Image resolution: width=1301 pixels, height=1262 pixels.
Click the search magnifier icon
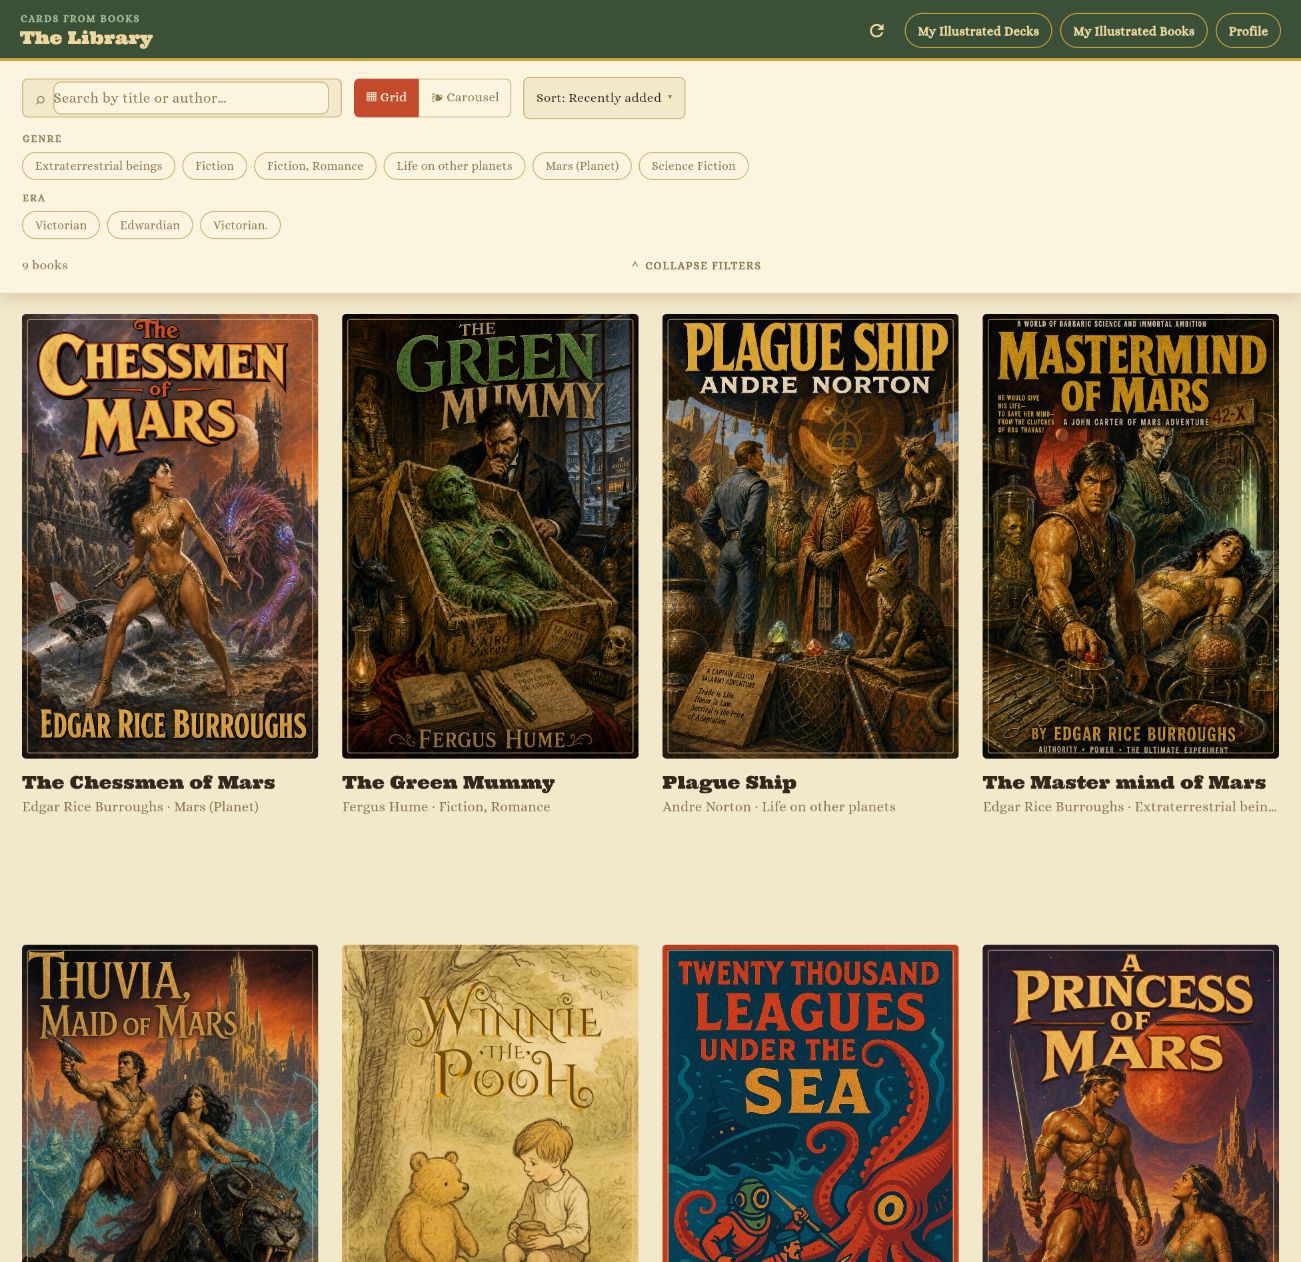40,99
